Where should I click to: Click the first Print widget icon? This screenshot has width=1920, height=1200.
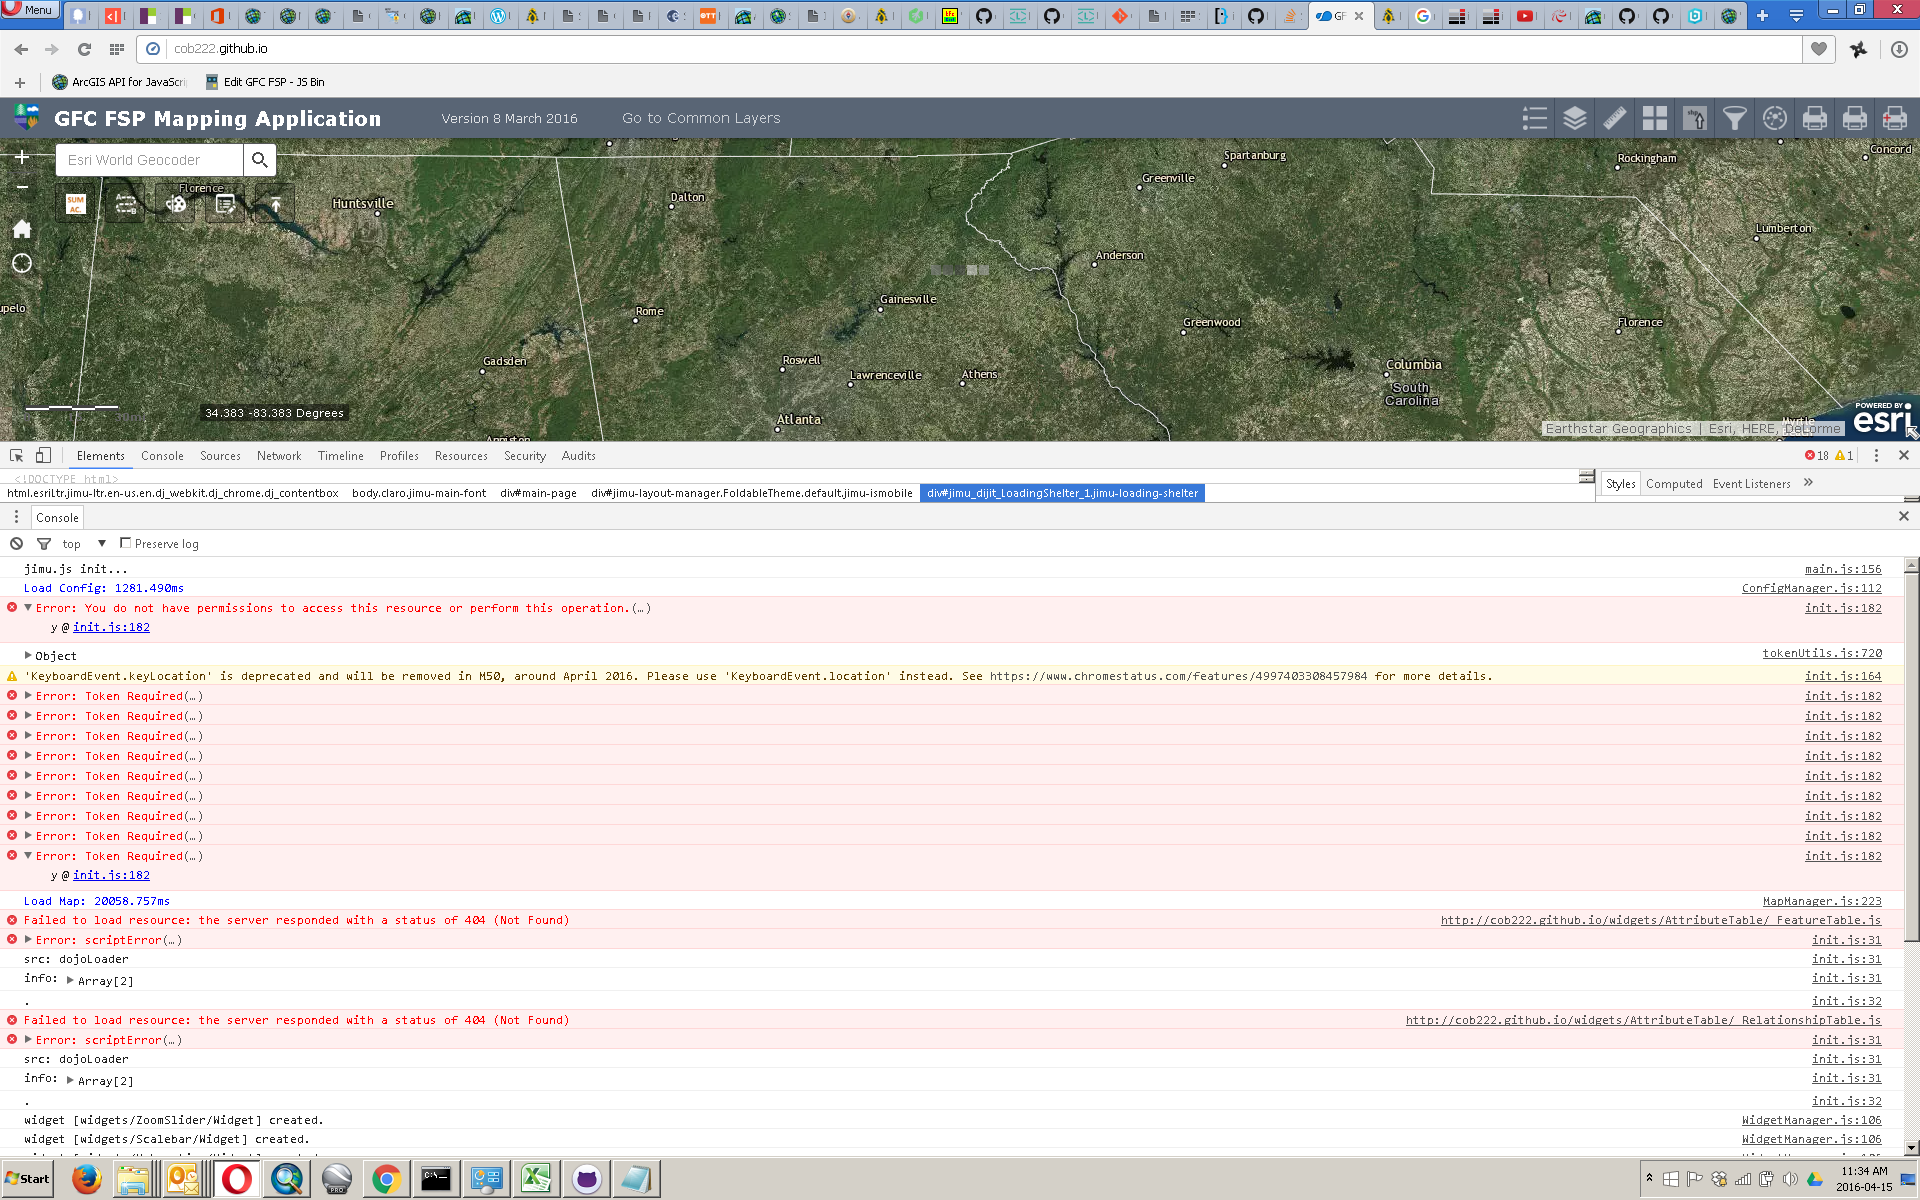click(x=1814, y=118)
